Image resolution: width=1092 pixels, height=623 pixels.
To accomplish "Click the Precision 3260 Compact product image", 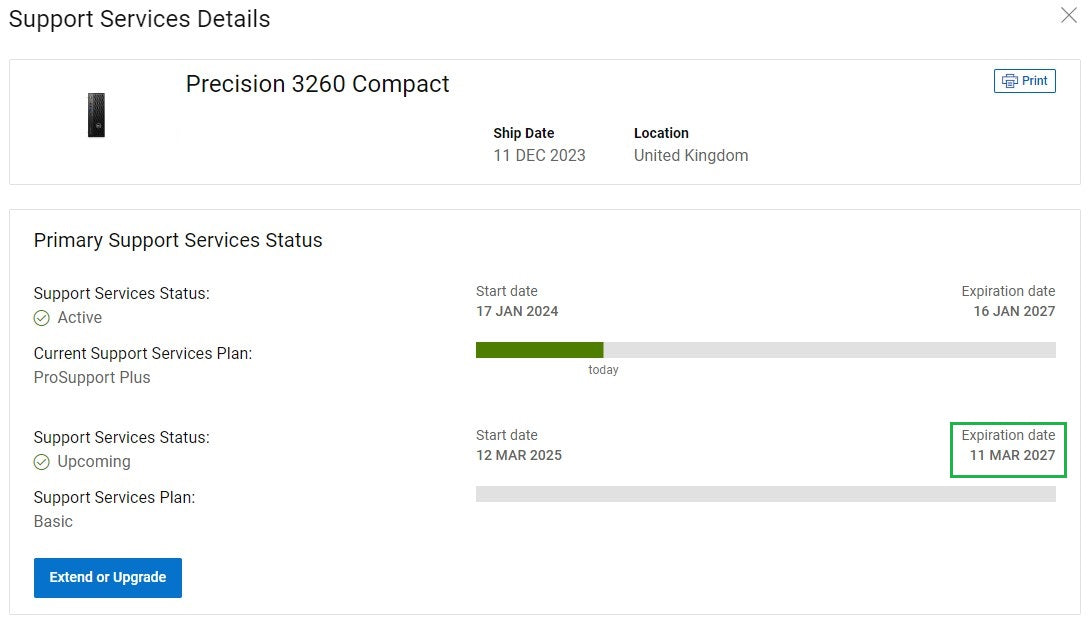I will tap(96, 115).
